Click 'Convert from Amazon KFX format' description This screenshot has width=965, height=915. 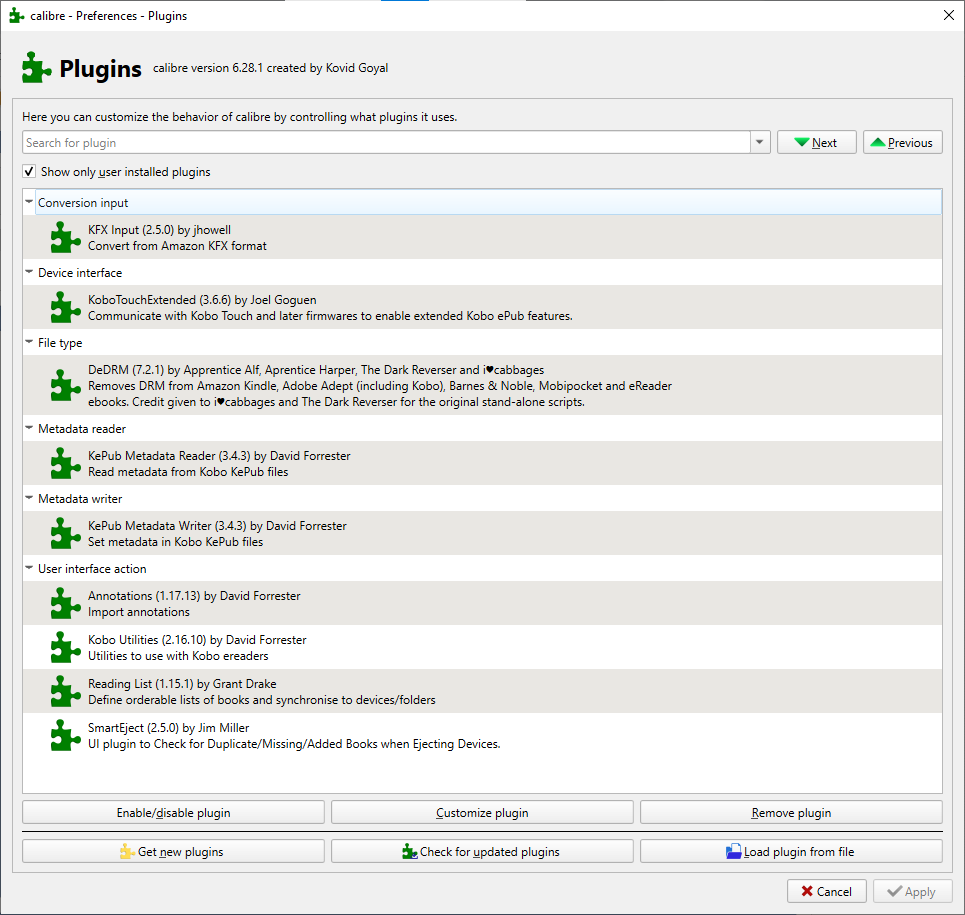[177, 246]
